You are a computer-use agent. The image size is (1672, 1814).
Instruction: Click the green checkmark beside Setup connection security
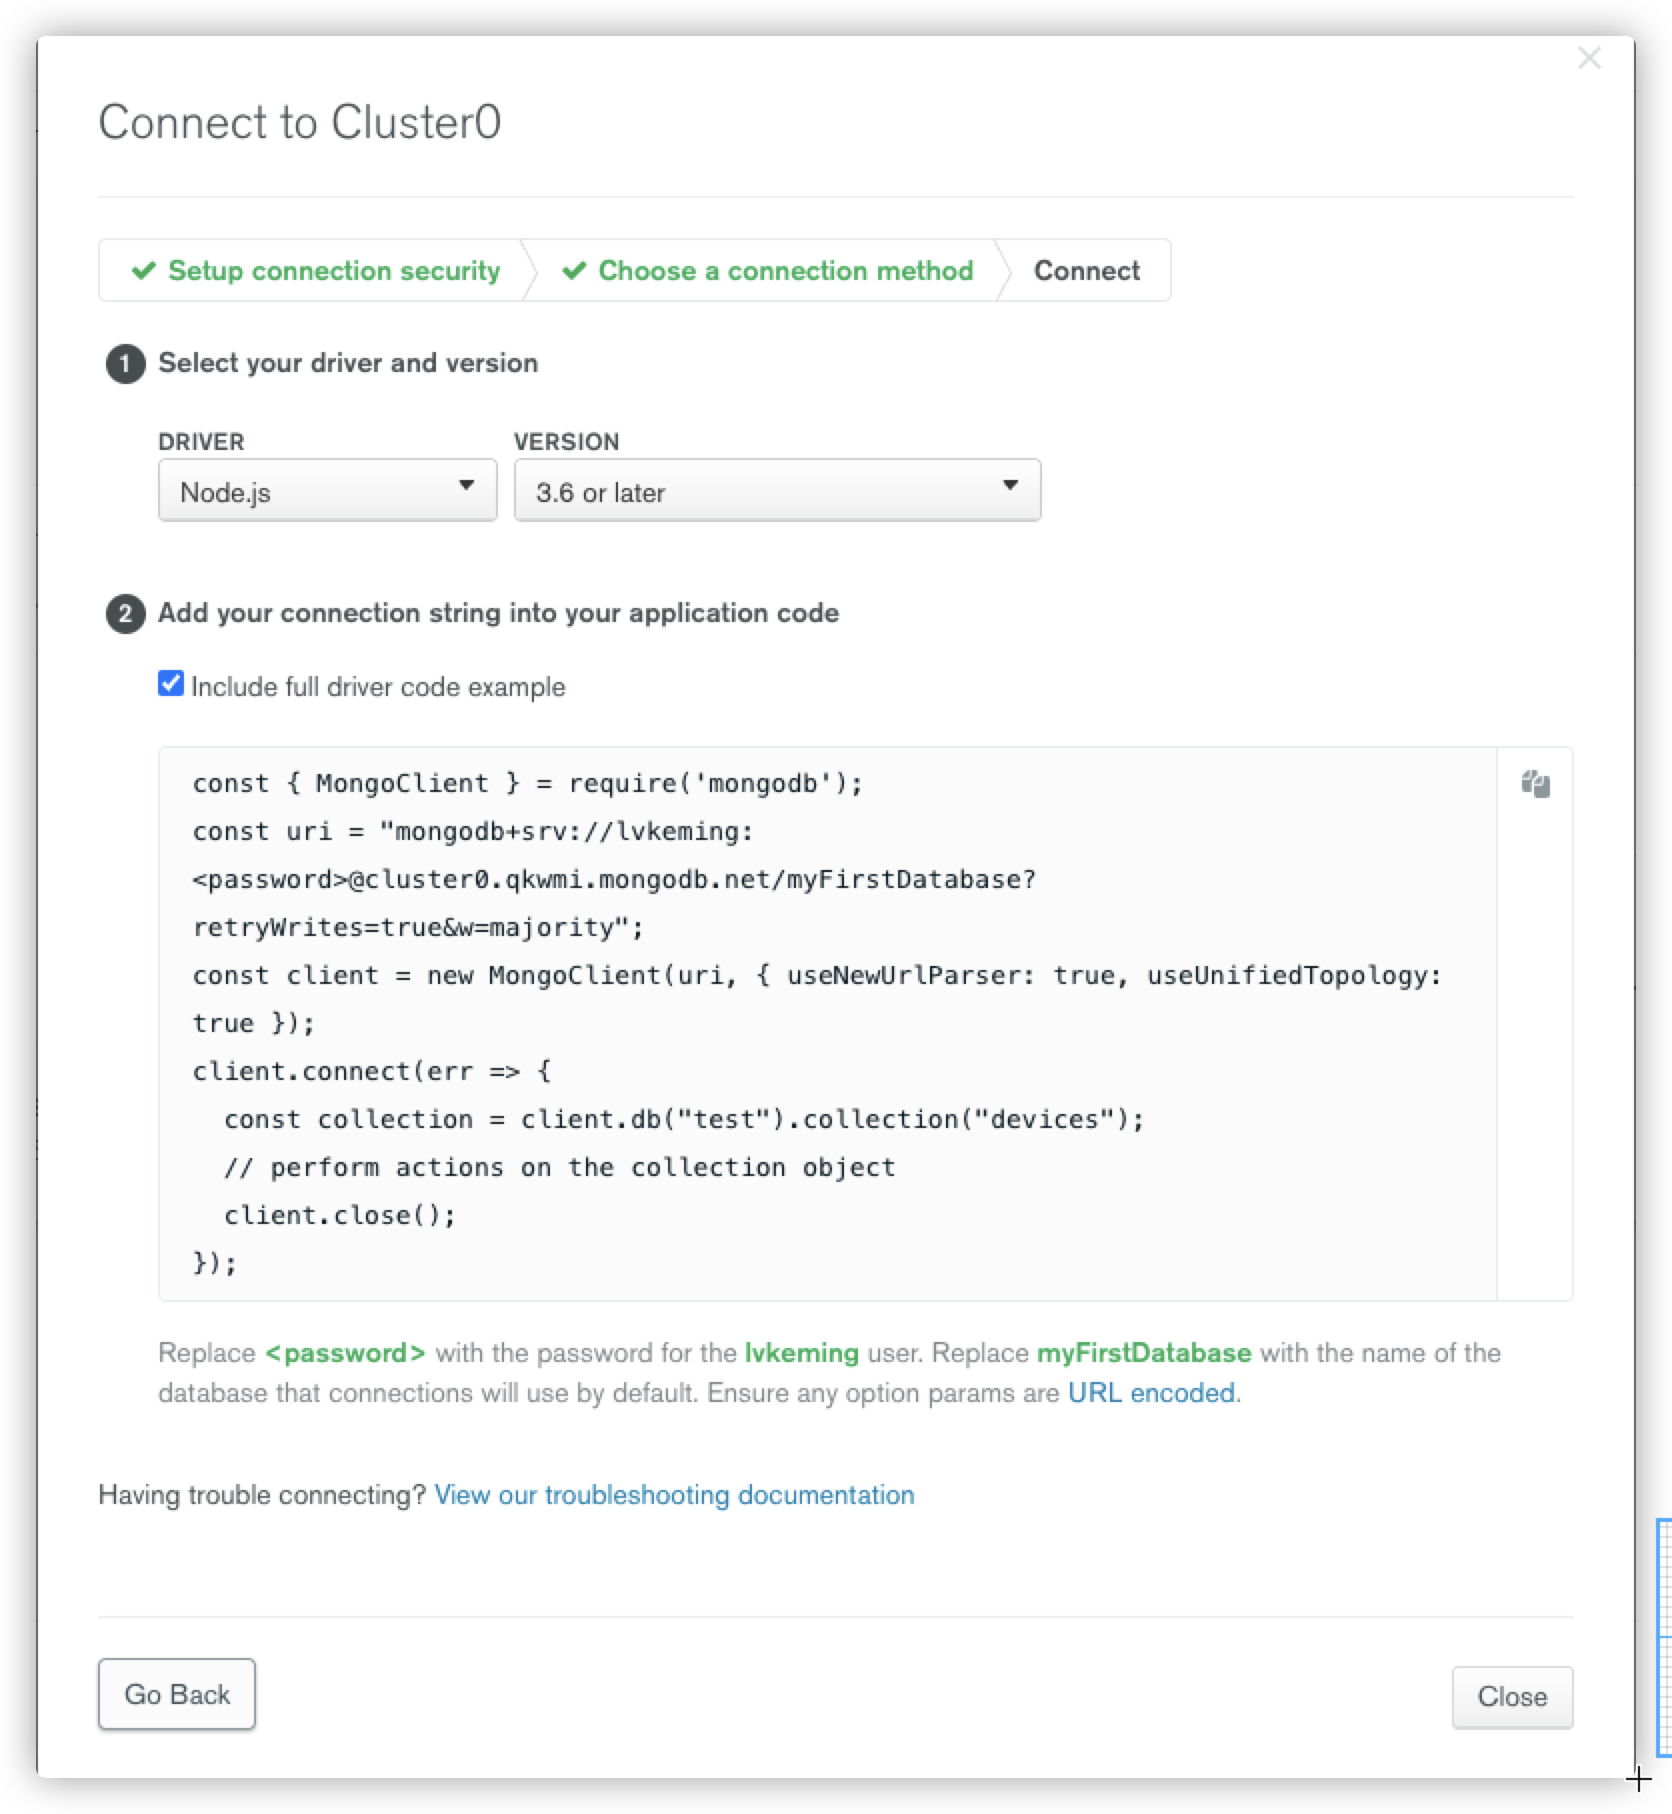coord(144,271)
